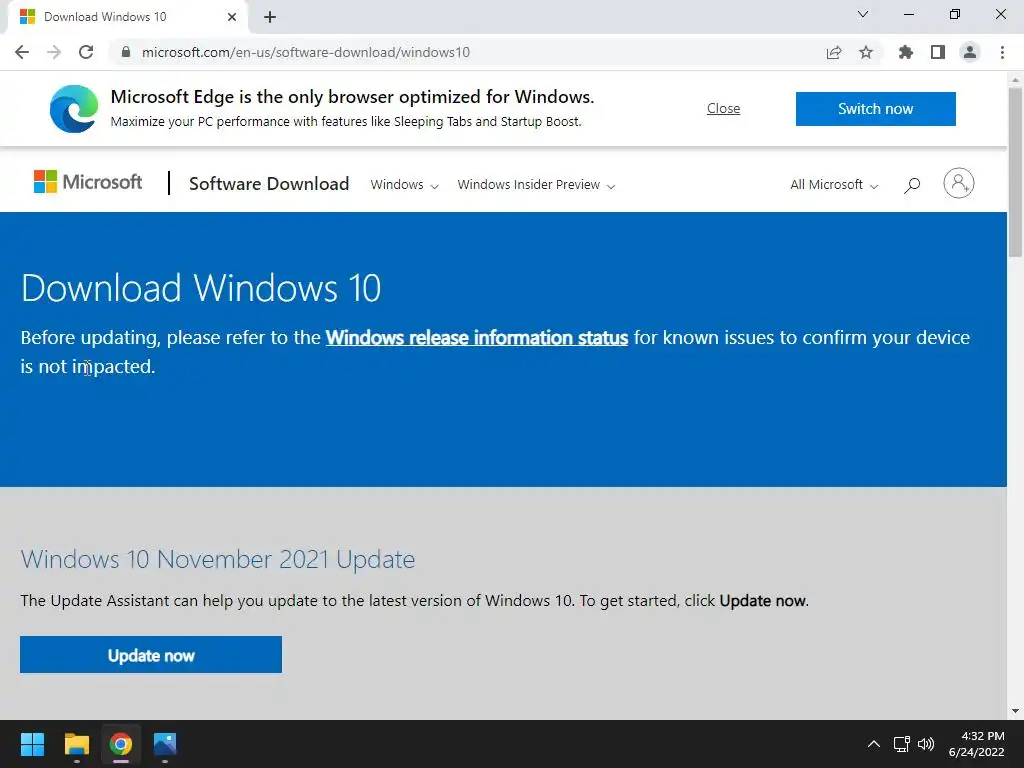Click the page vertical scrollbar thumb

pyautogui.click(x=1016, y=172)
